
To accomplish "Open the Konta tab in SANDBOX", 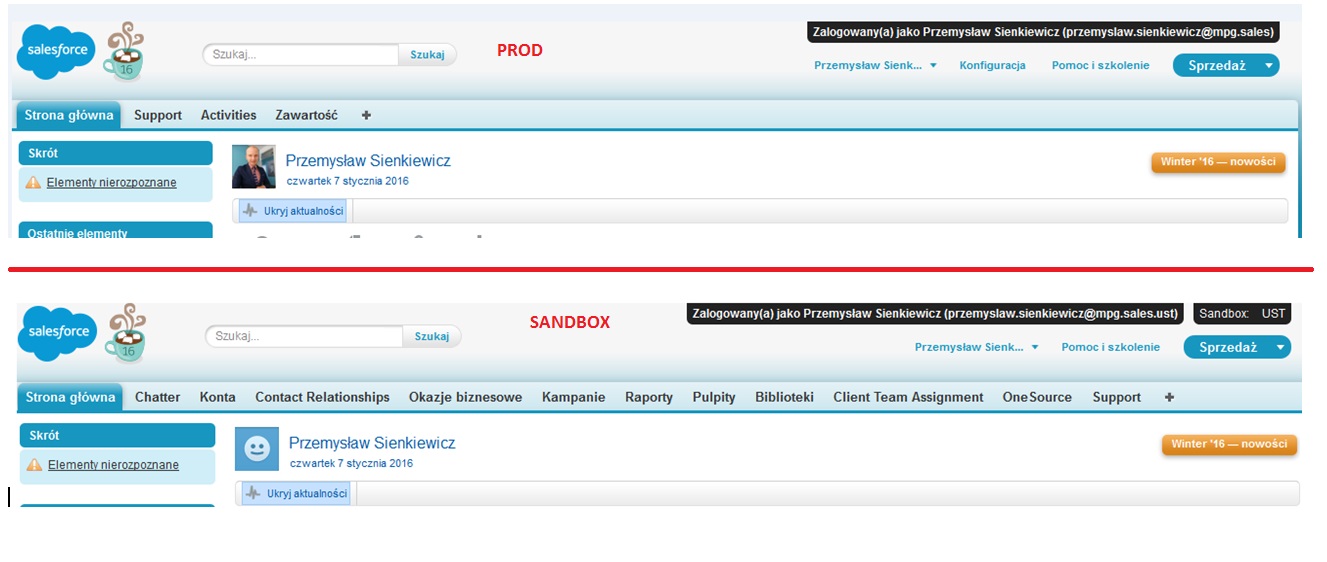I will click(217, 397).
